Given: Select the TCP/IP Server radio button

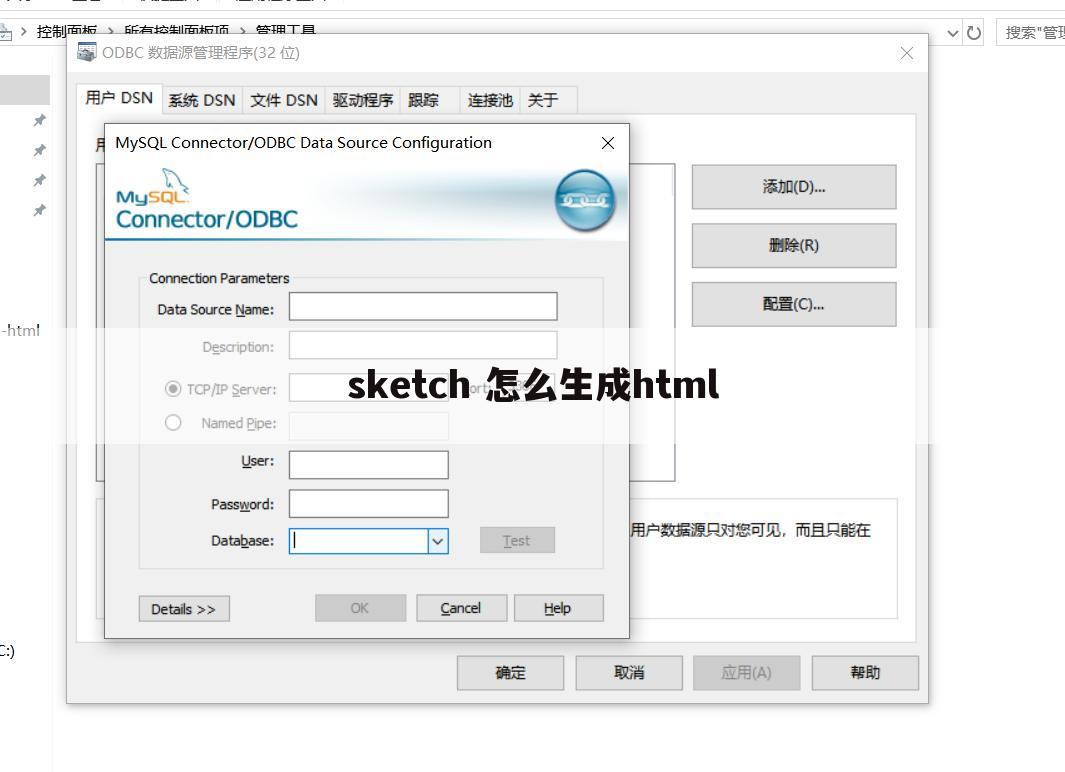Looking at the screenshot, I should [173, 388].
